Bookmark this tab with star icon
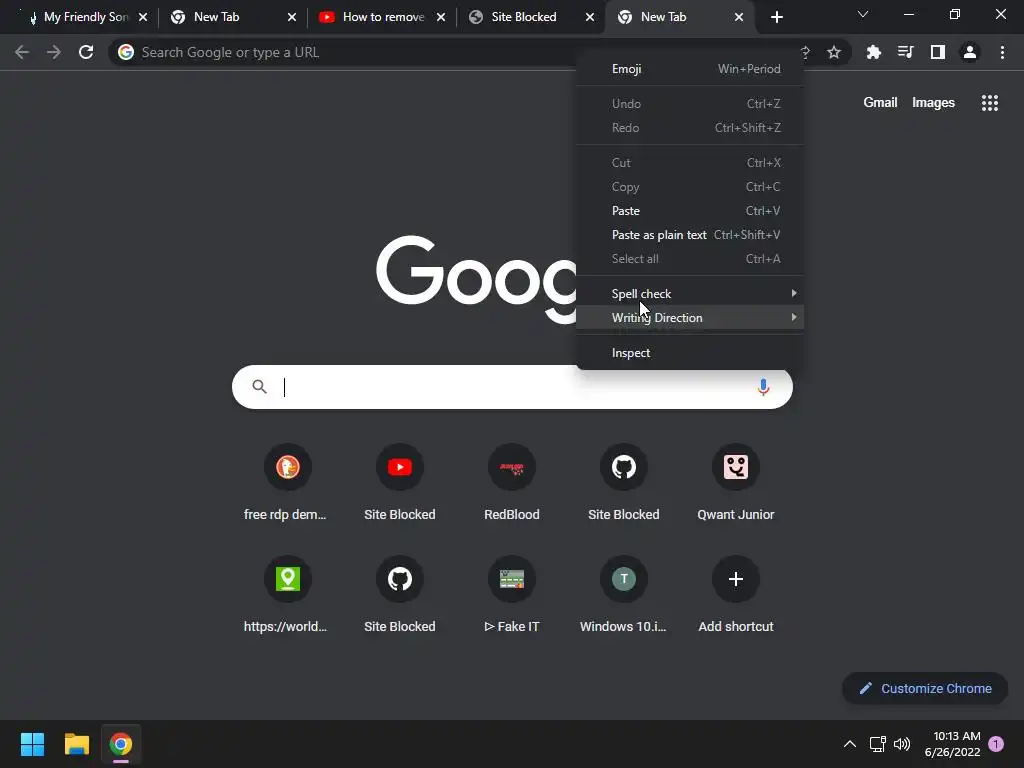 click(x=834, y=52)
